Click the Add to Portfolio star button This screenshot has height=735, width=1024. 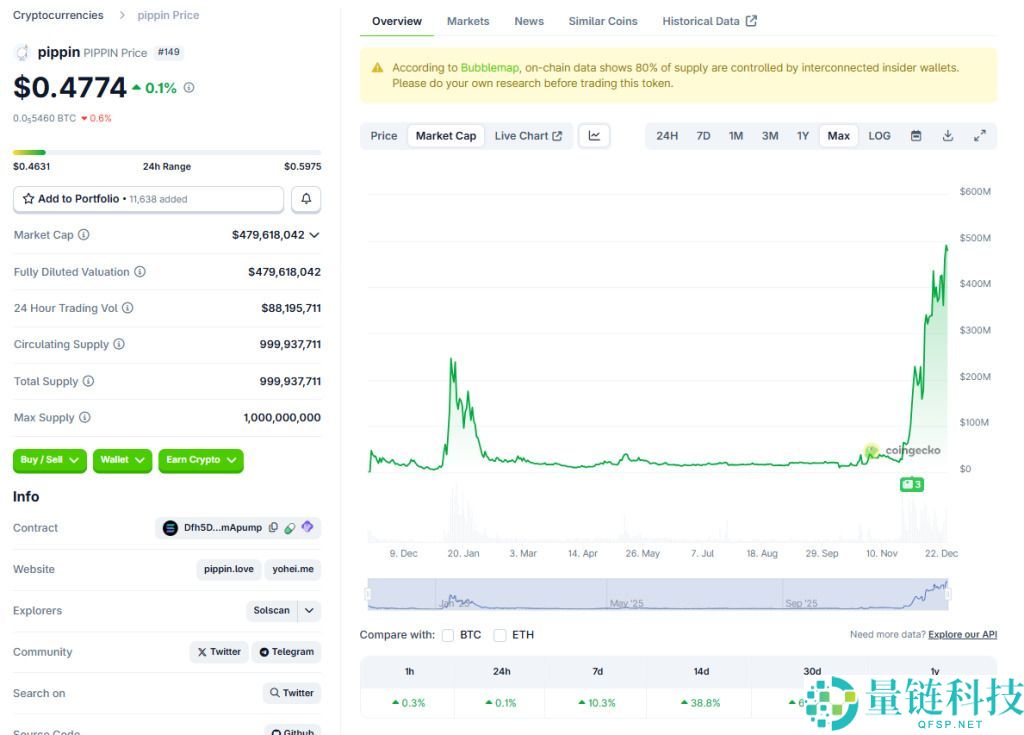click(148, 199)
